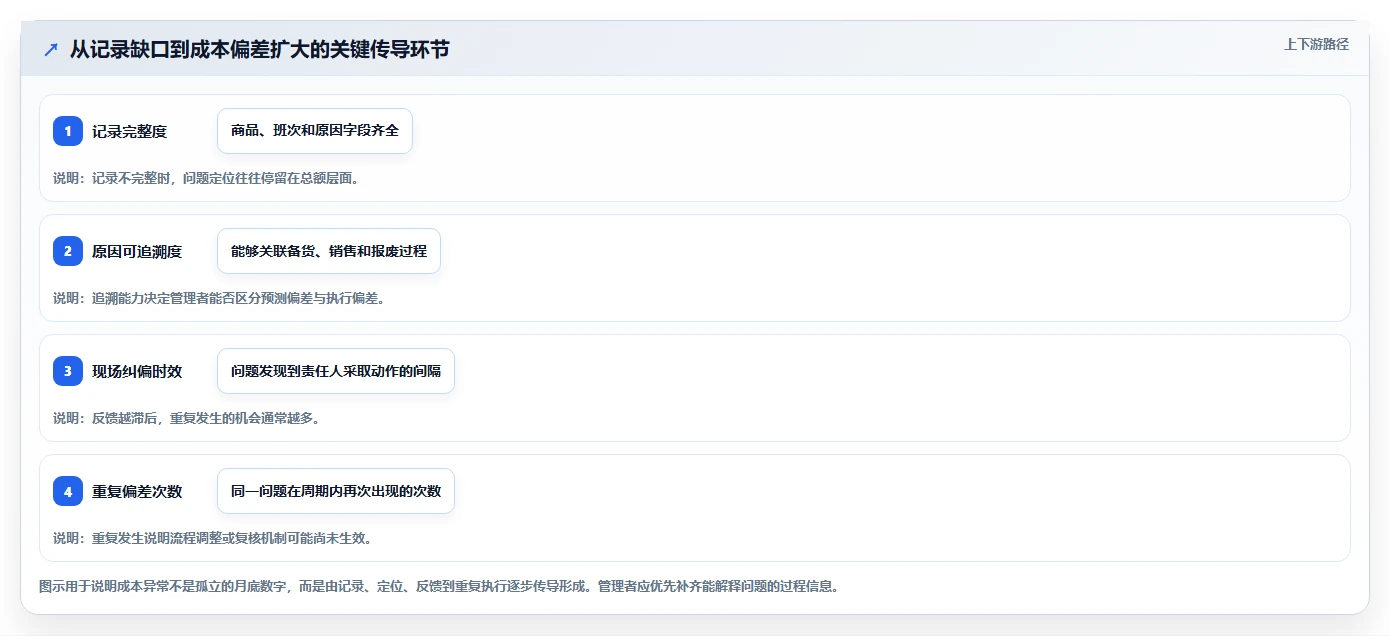This screenshot has height=636, width=1390.
Task: Click the step 2 number badge
Action: [x=68, y=251]
